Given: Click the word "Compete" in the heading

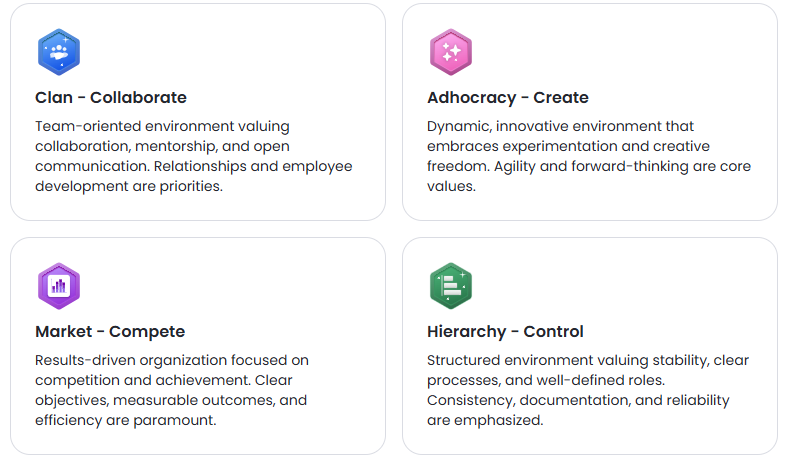Looking at the screenshot, I should (x=147, y=332).
